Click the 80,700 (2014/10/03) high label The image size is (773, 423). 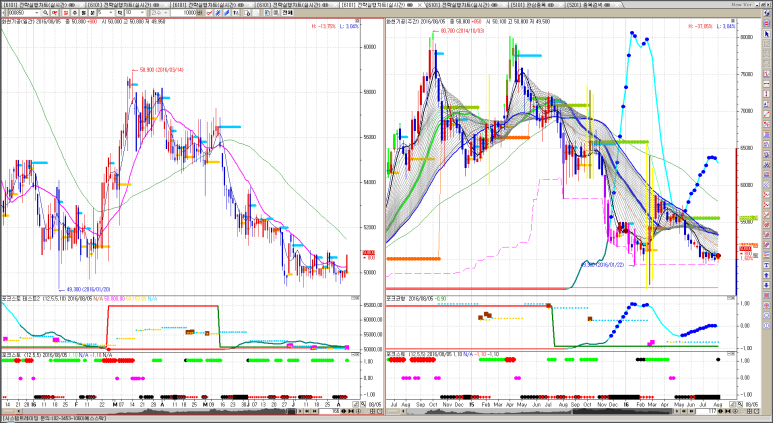[x=462, y=31]
